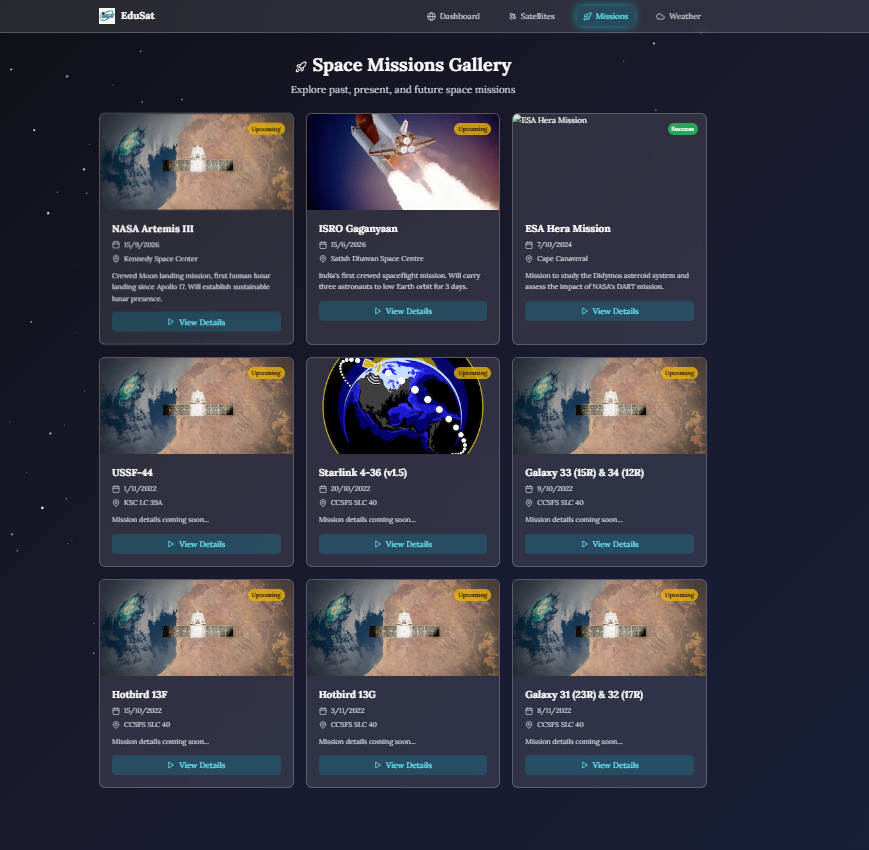View Details for NASA Artemis III

[x=196, y=322]
